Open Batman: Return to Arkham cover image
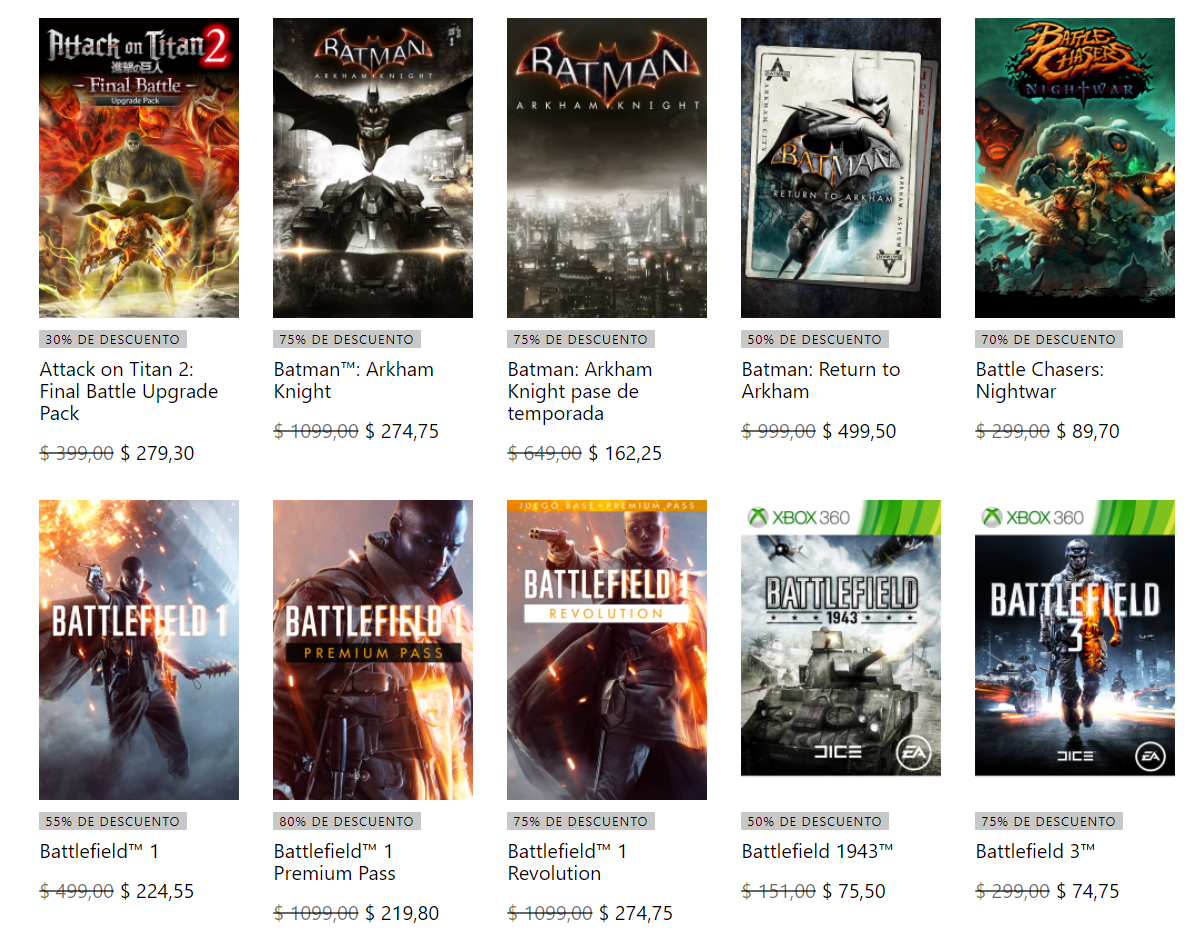The image size is (1204, 944). [x=841, y=168]
